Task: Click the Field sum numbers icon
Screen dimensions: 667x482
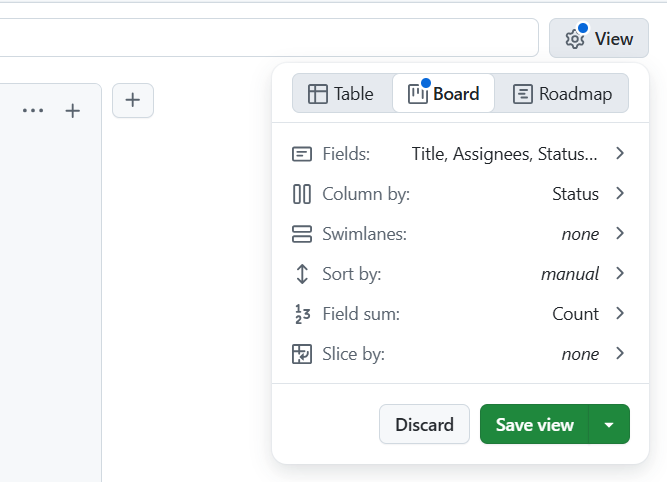Action: click(x=302, y=314)
